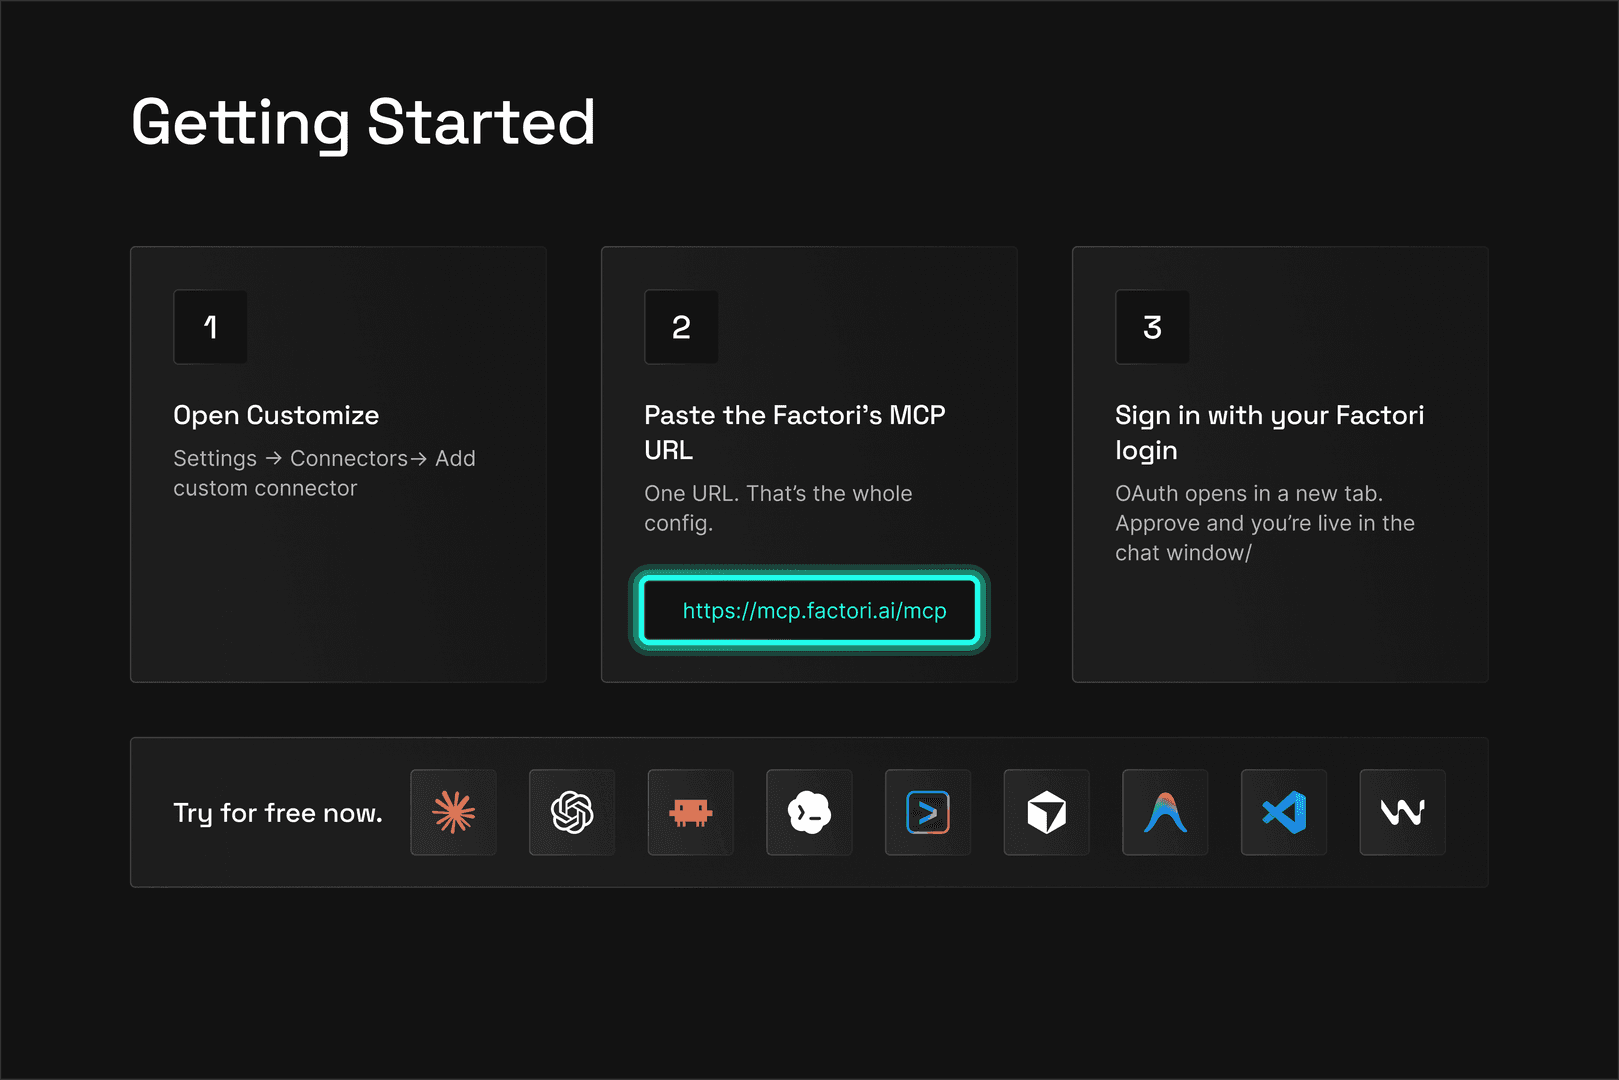Click "One URL. That's the whole config." text

[778, 508]
